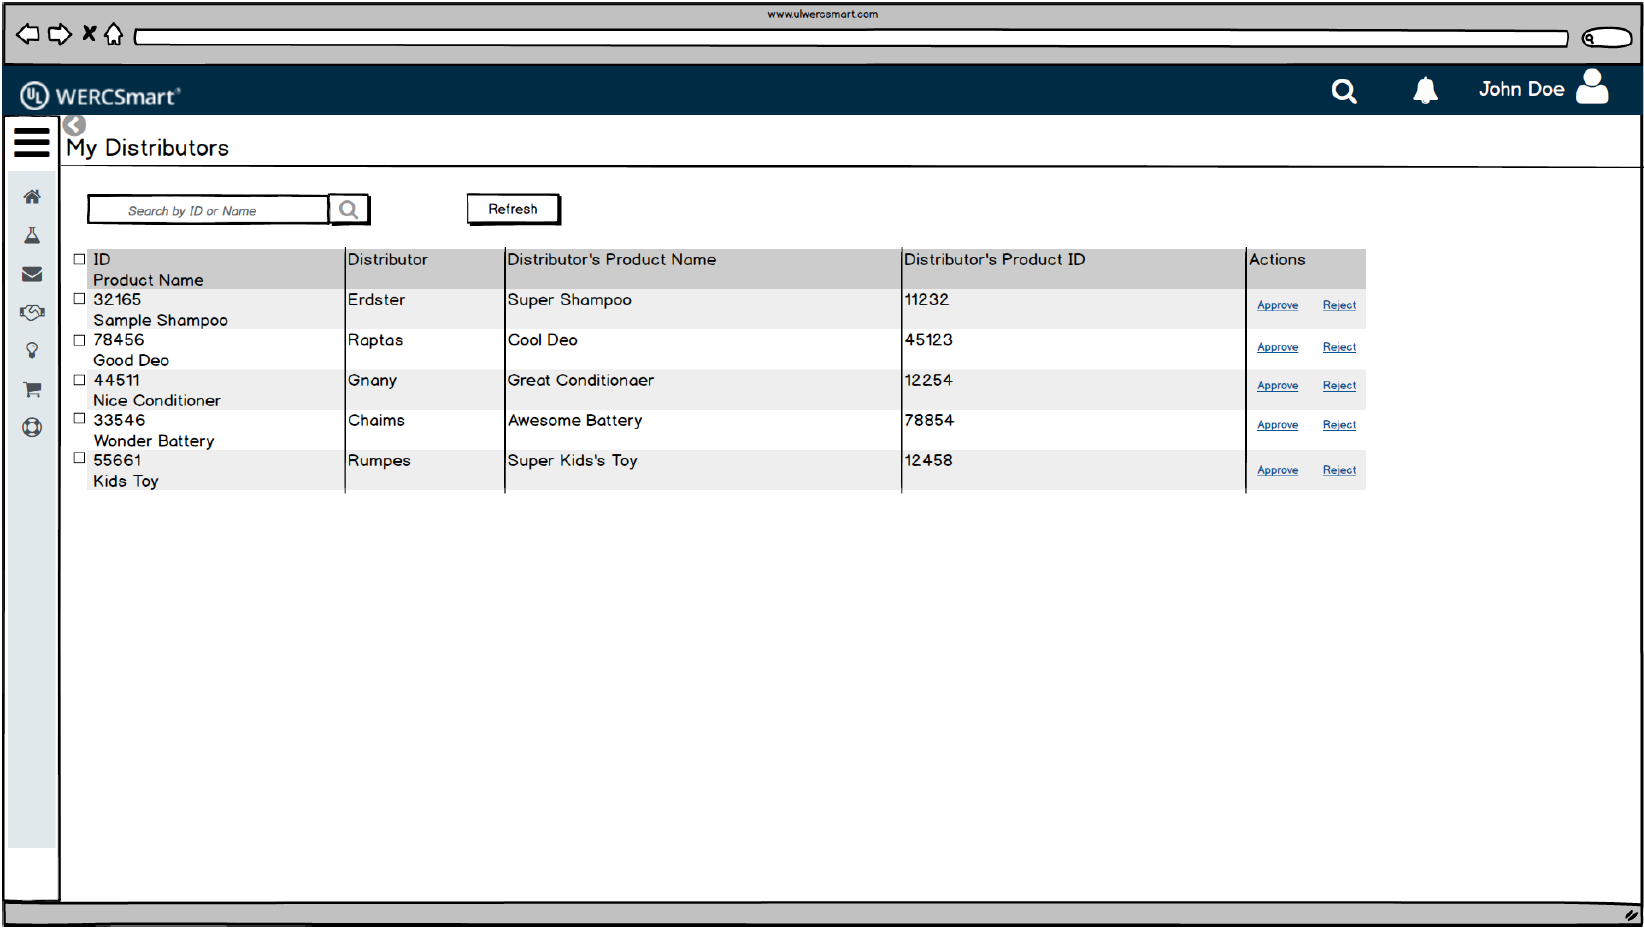Approve the Super Shampoo distributor row
Screen dimensions: 1644x929
(1277, 306)
